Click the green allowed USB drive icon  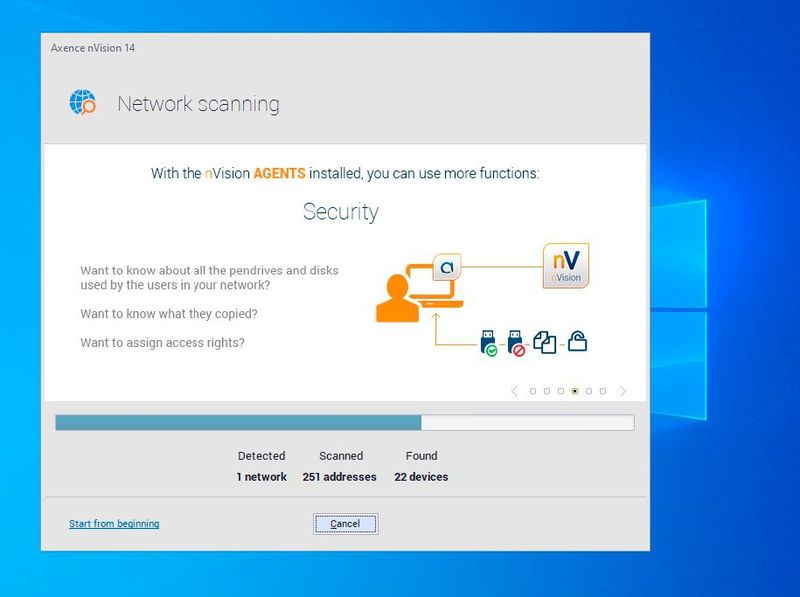coord(489,342)
